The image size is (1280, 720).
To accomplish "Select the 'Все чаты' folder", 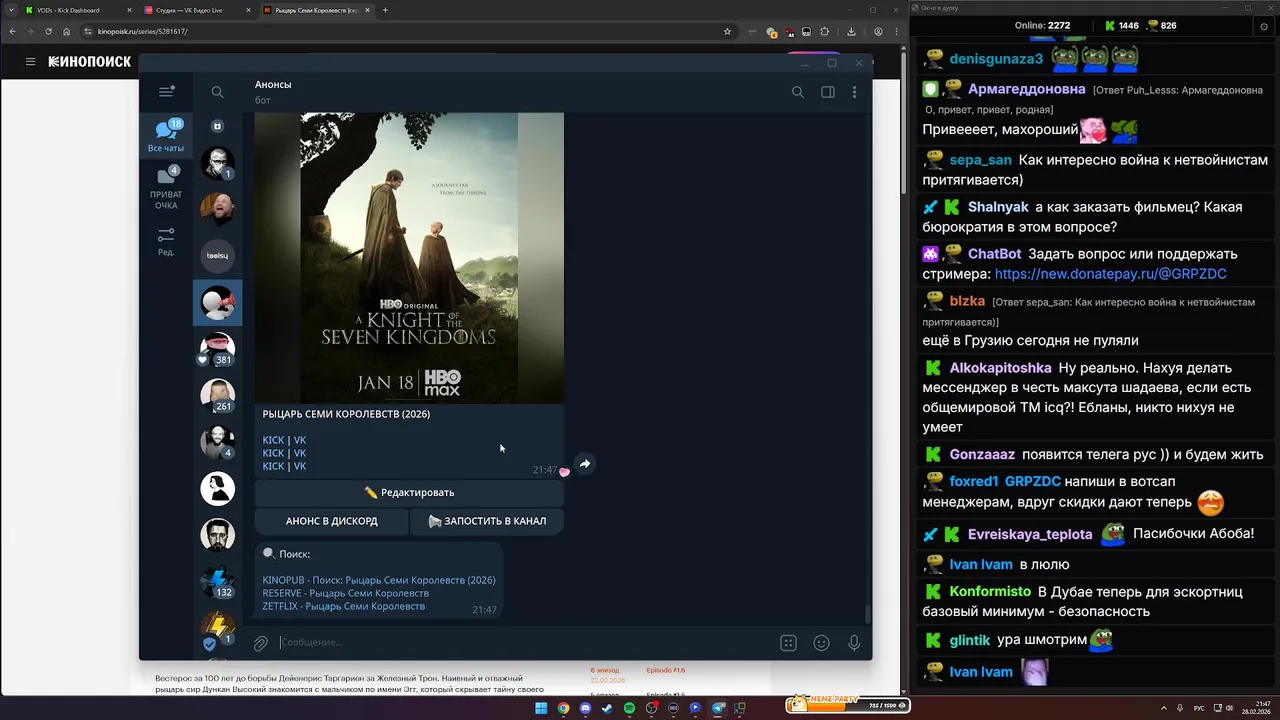I will coord(166,136).
